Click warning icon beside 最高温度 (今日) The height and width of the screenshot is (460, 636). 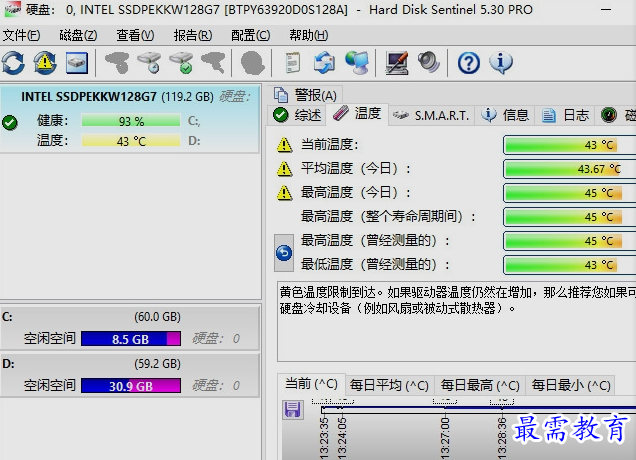click(284, 193)
